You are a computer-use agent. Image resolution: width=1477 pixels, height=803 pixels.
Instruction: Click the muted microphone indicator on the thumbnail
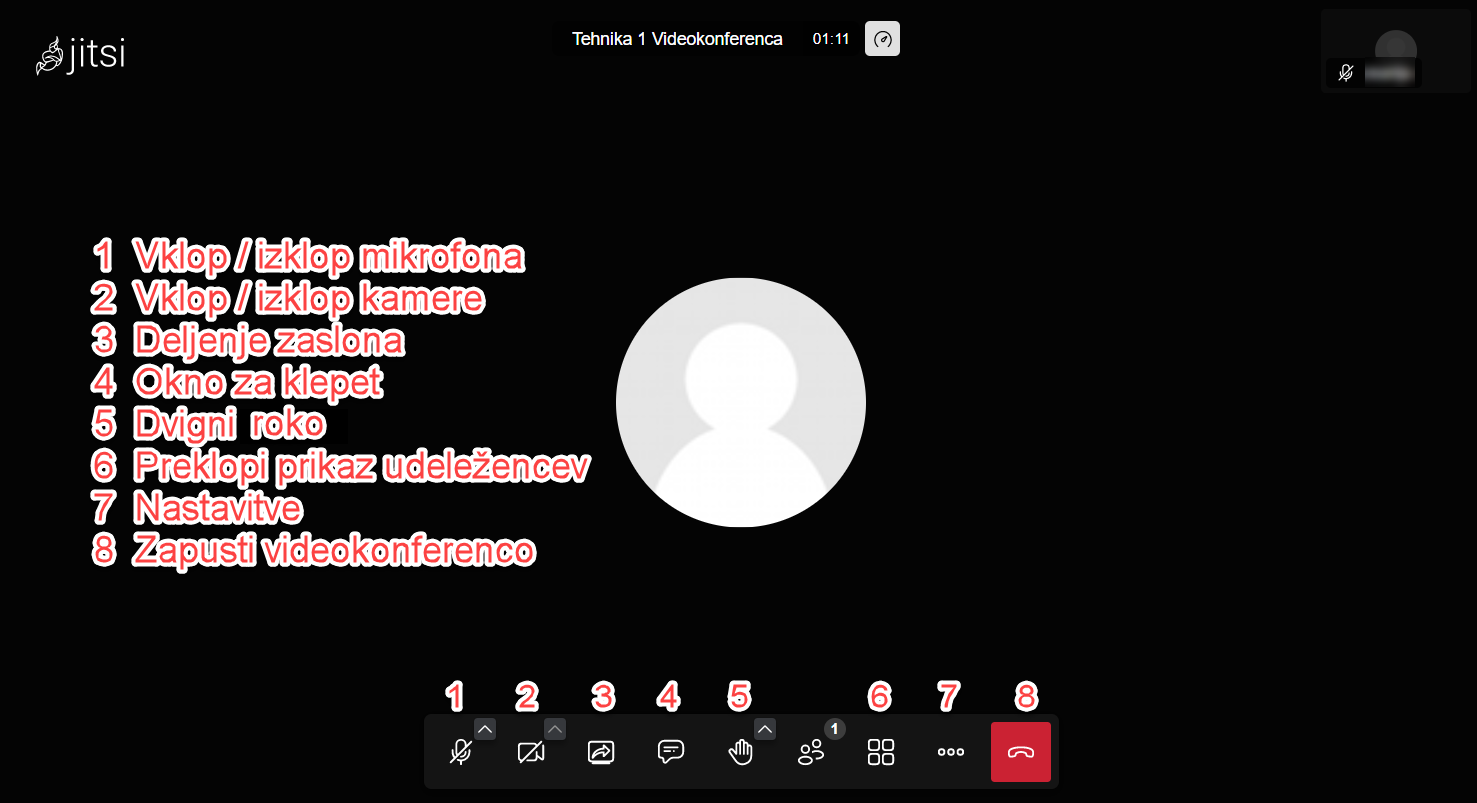coord(1346,73)
